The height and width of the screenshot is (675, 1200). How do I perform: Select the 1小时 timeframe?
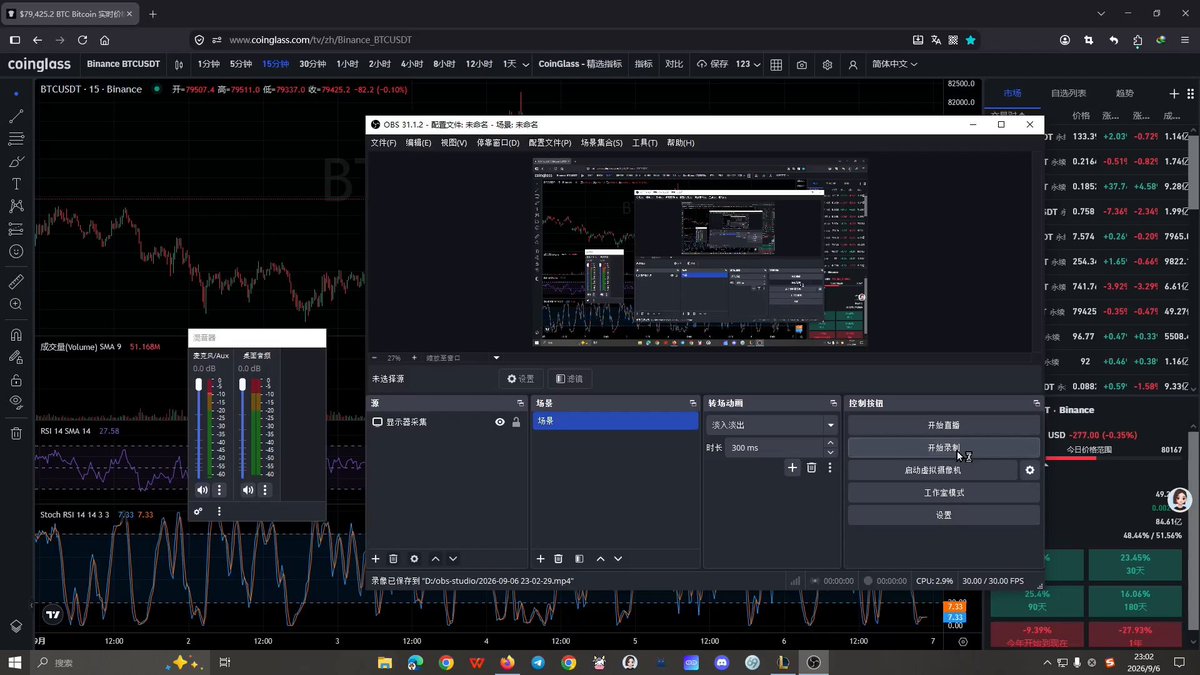coord(347,64)
